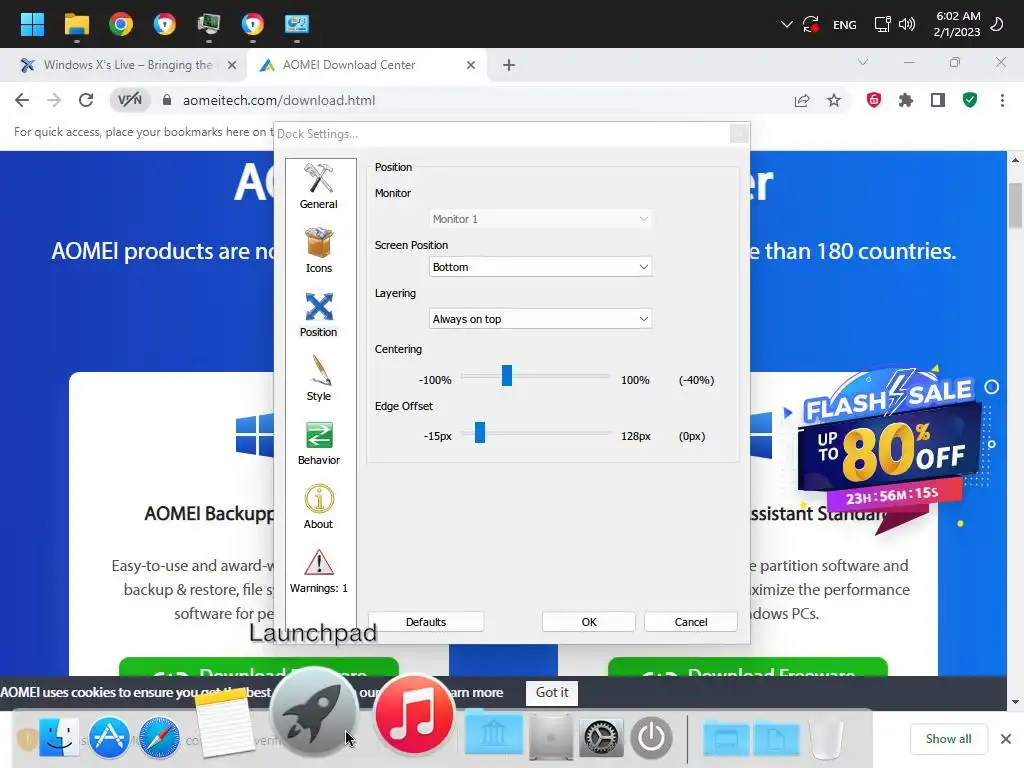Open Launchpad rocket icon in dock
The image size is (1024, 768).
[x=315, y=714]
